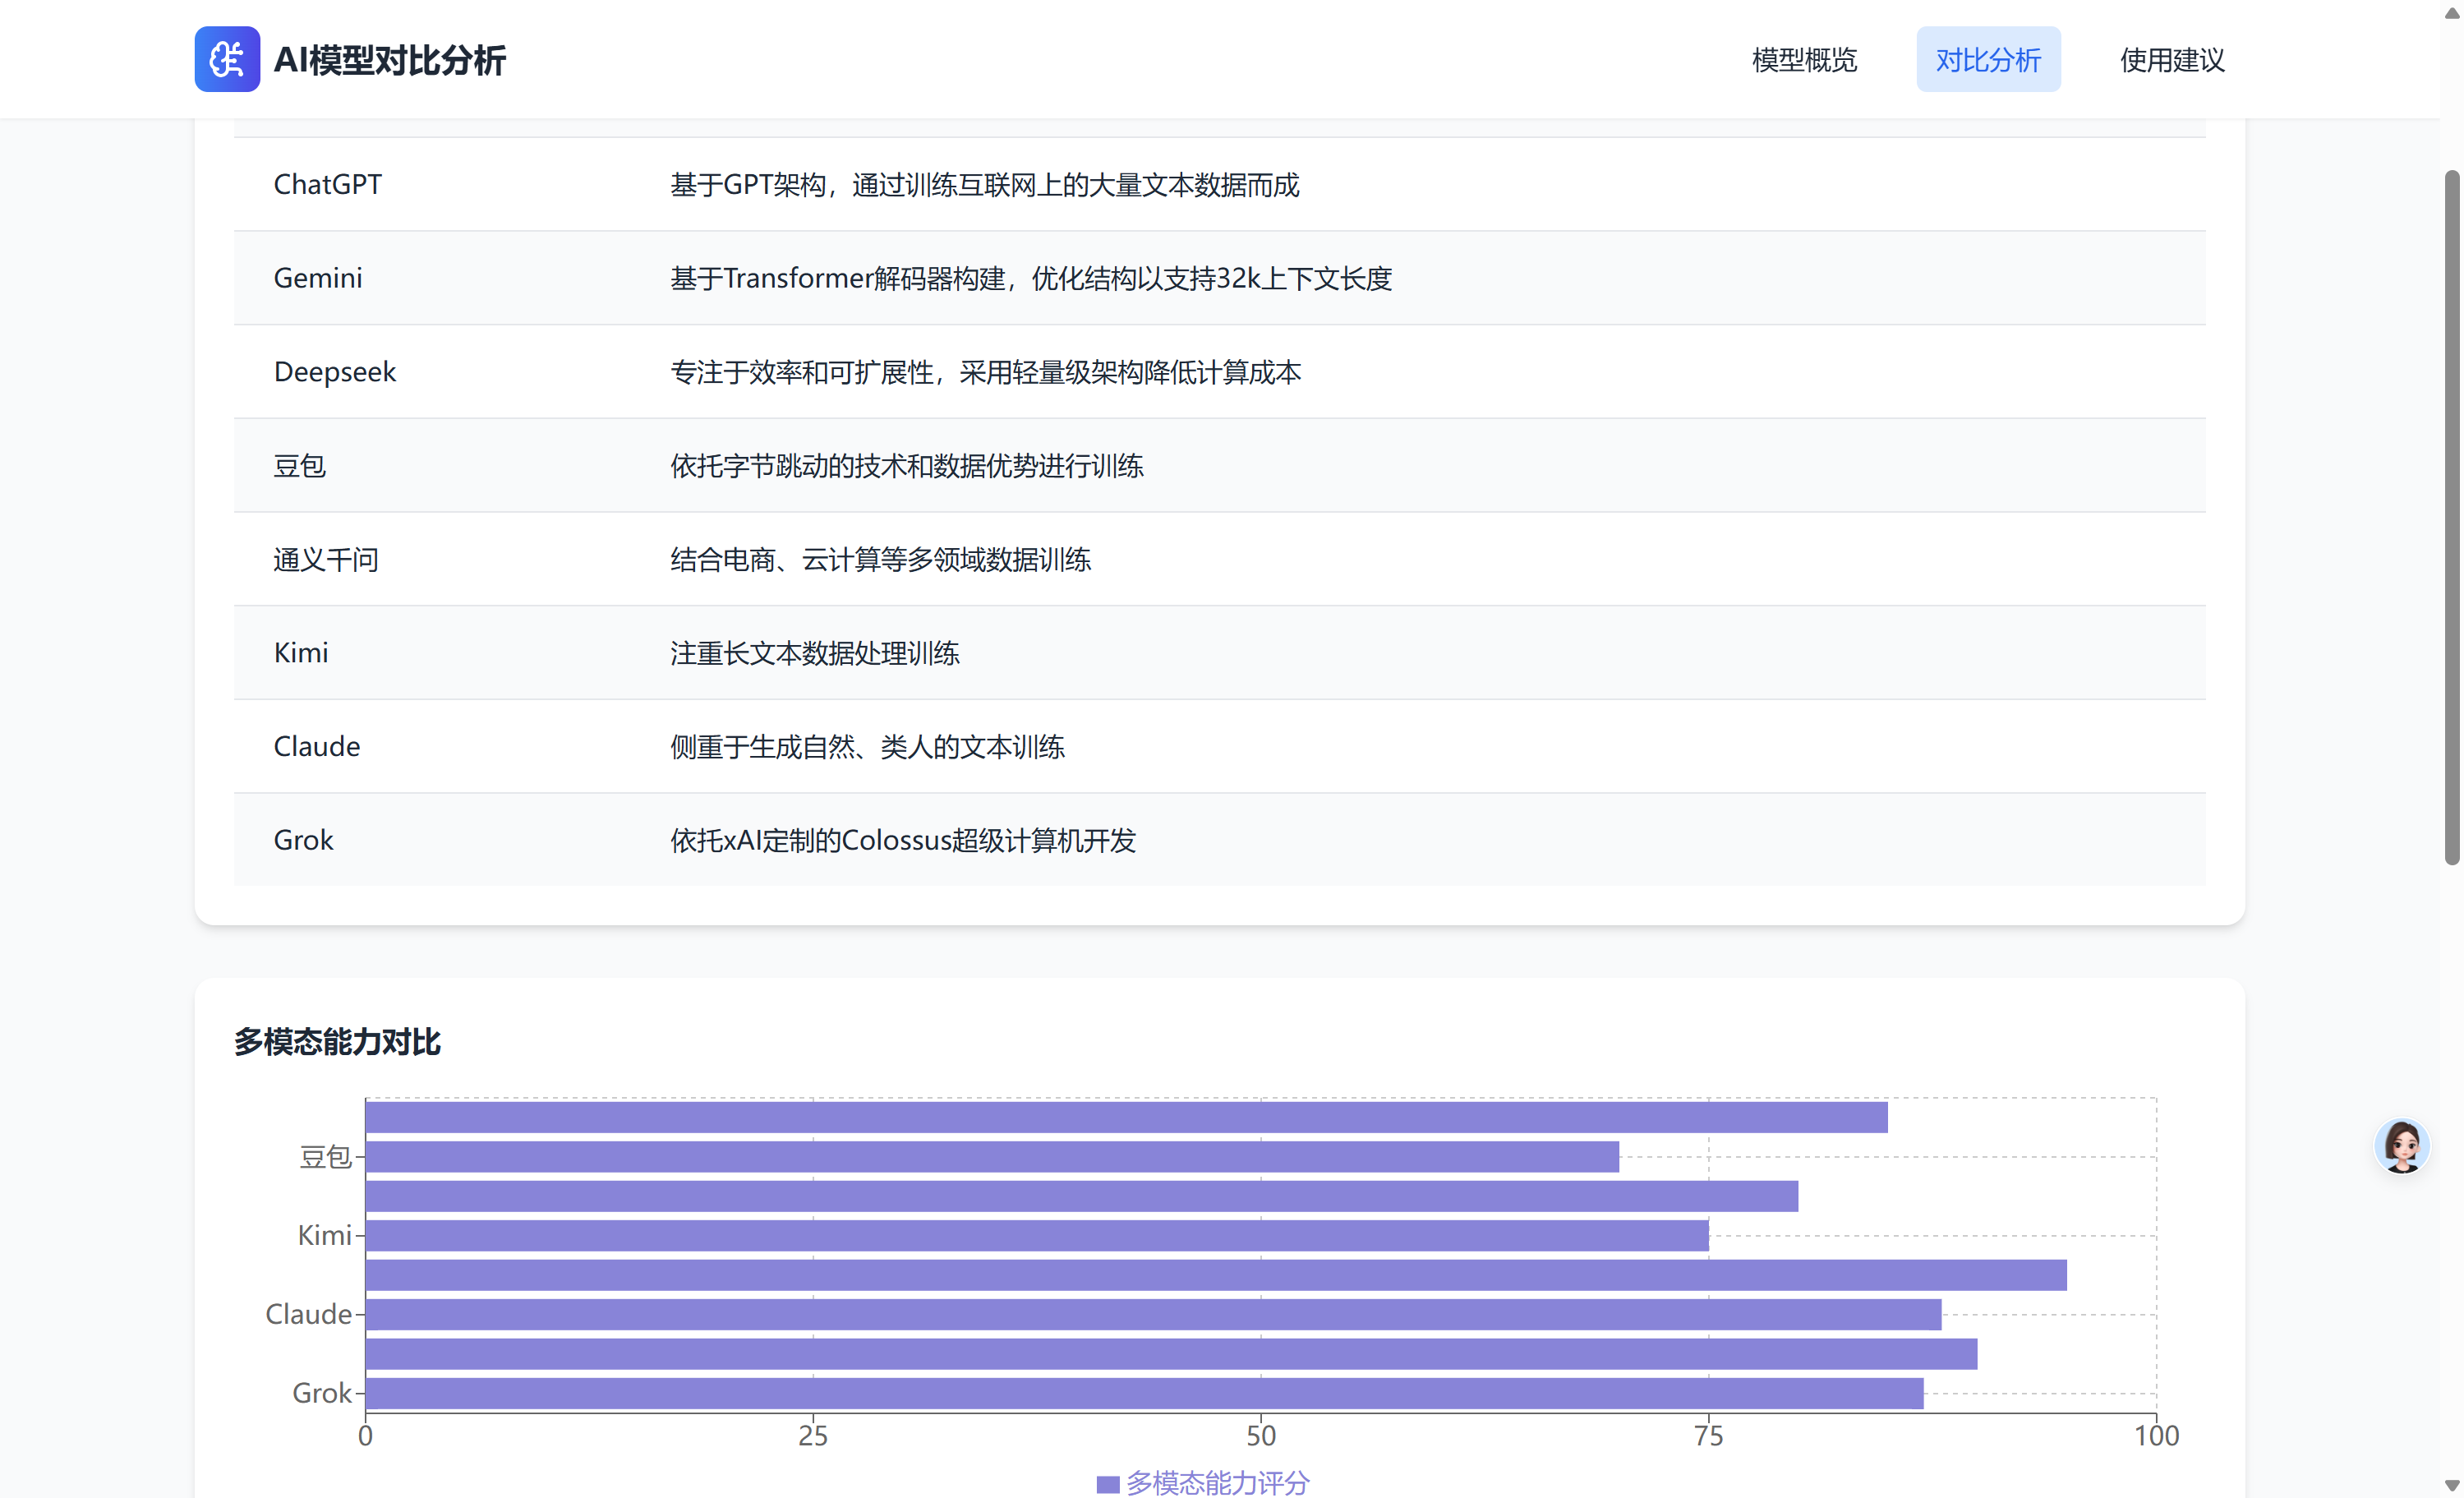Click the AI模型对比分析 site title
Image resolution: width=2464 pixels, height=1498 pixels.
click(390, 60)
